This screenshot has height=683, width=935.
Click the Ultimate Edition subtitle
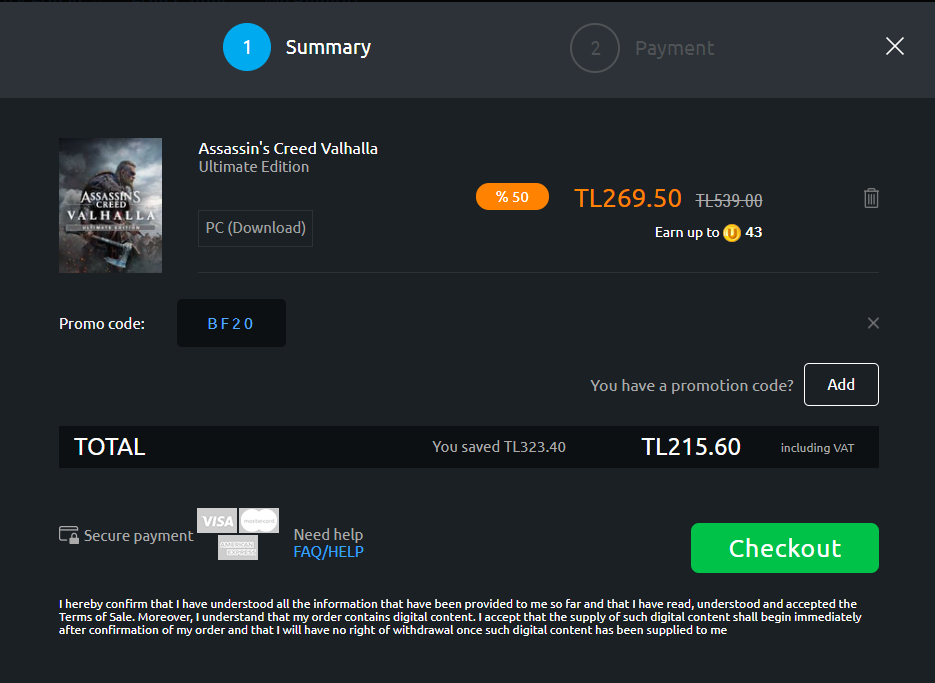(254, 167)
